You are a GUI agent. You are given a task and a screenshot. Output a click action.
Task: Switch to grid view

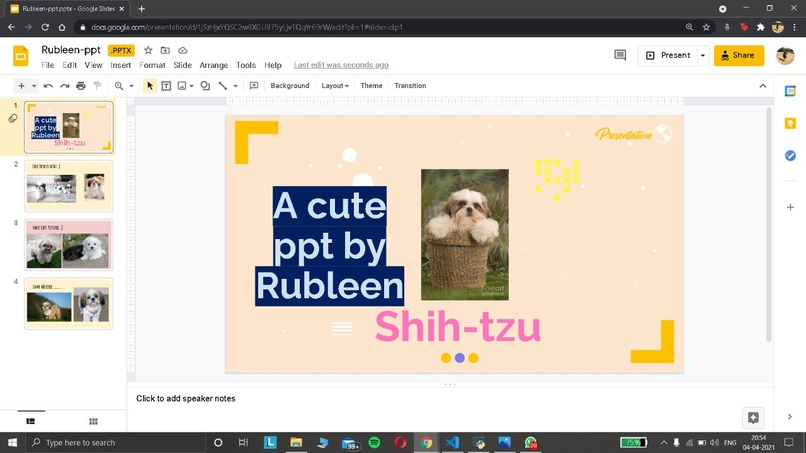(93, 421)
